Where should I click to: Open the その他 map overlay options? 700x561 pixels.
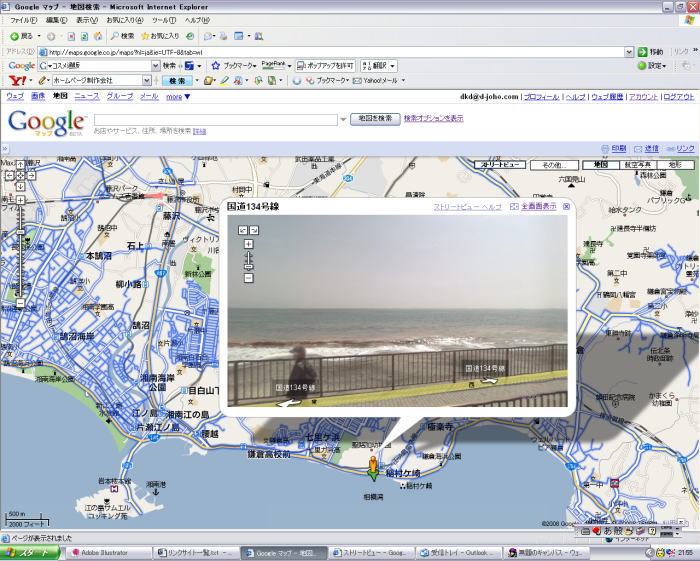coord(554,165)
